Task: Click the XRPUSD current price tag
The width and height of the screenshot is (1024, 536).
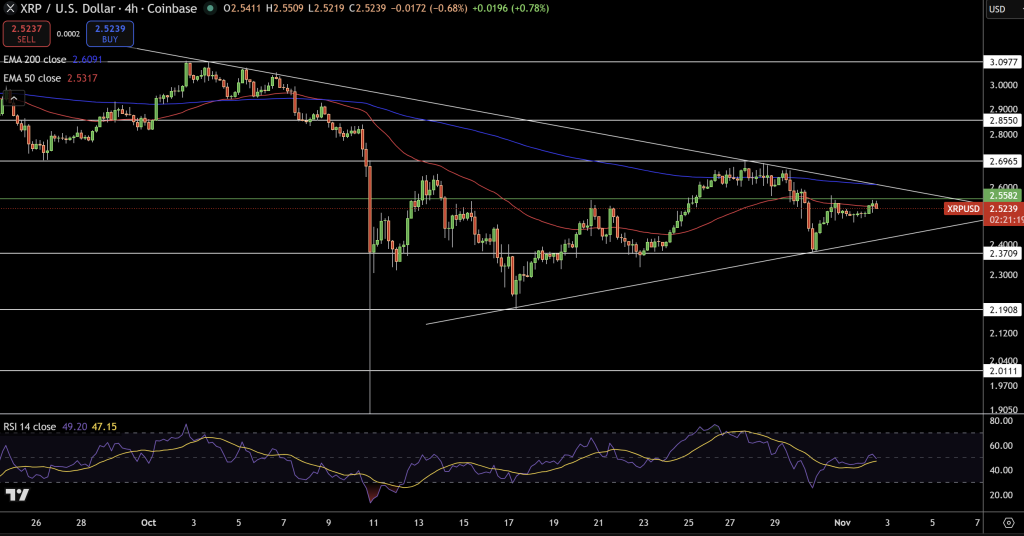Action: [x=963, y=209]
